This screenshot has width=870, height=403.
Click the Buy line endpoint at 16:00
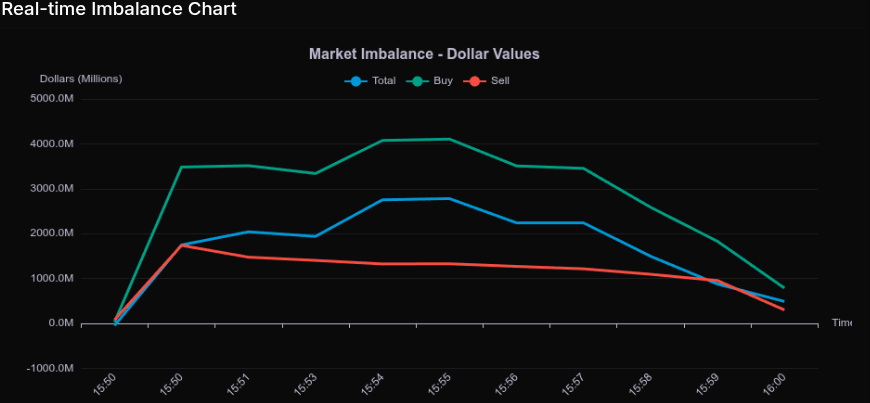click(x=783, y=287)
